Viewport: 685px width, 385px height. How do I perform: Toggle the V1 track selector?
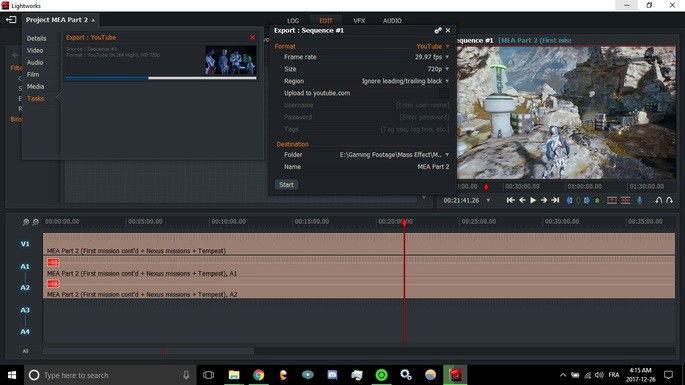[x=25, y=244]
